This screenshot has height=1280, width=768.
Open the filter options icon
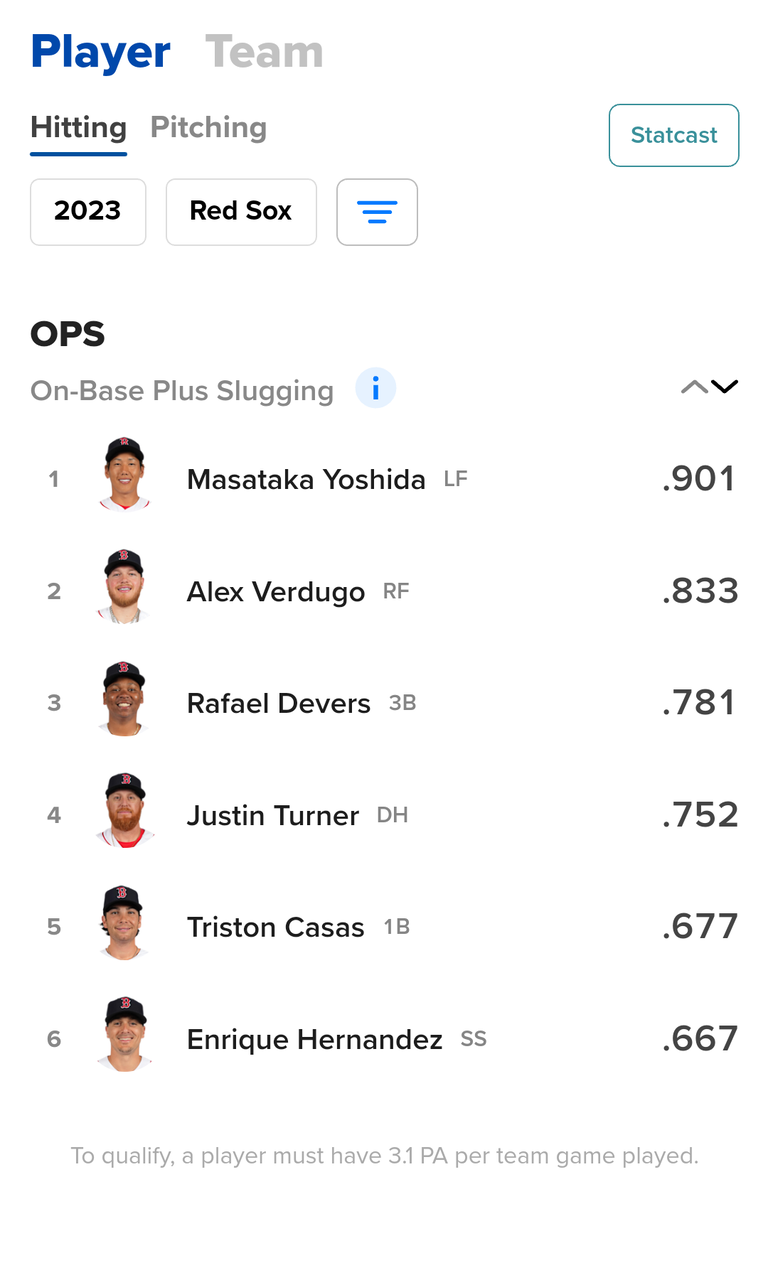[x=377, y=212]
